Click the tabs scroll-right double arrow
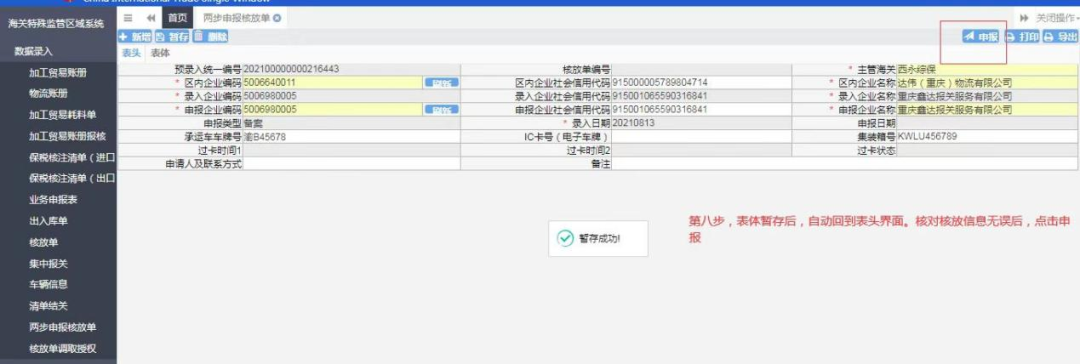 1024,18
